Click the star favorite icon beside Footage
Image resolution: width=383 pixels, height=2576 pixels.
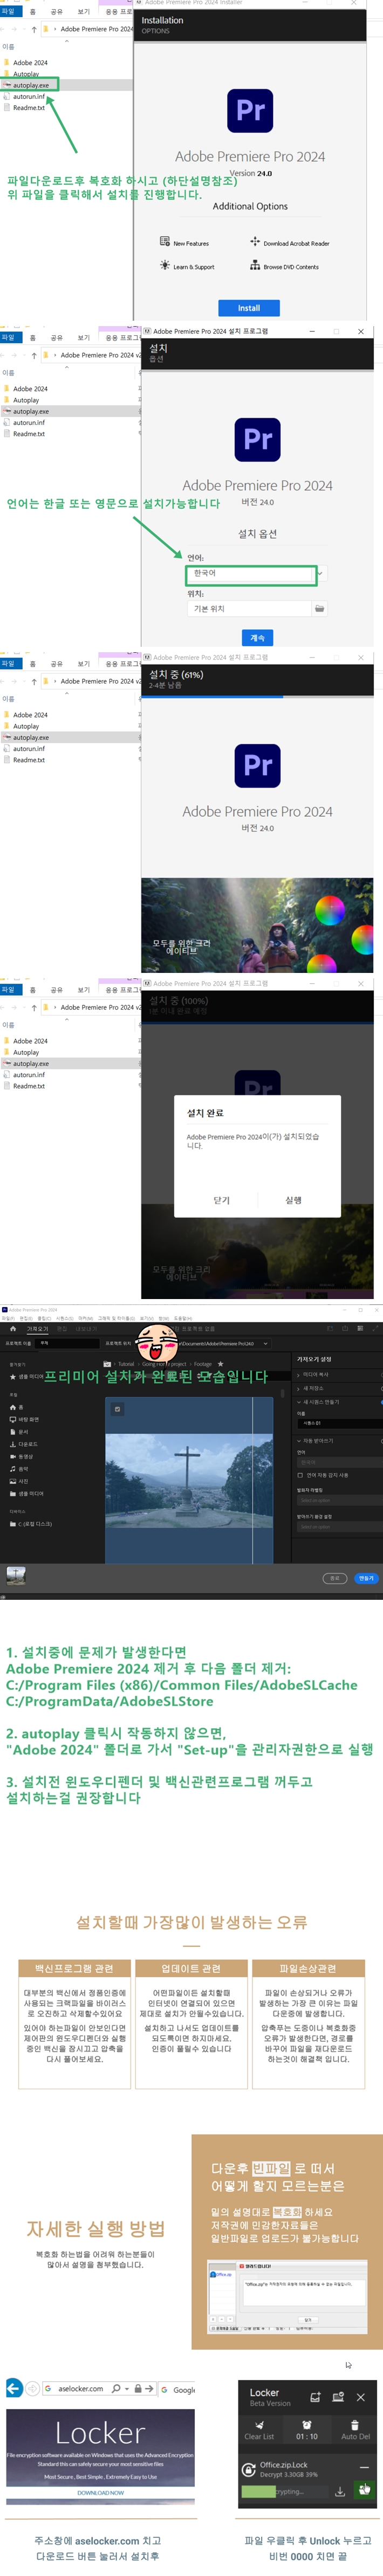pos(220,1363)
